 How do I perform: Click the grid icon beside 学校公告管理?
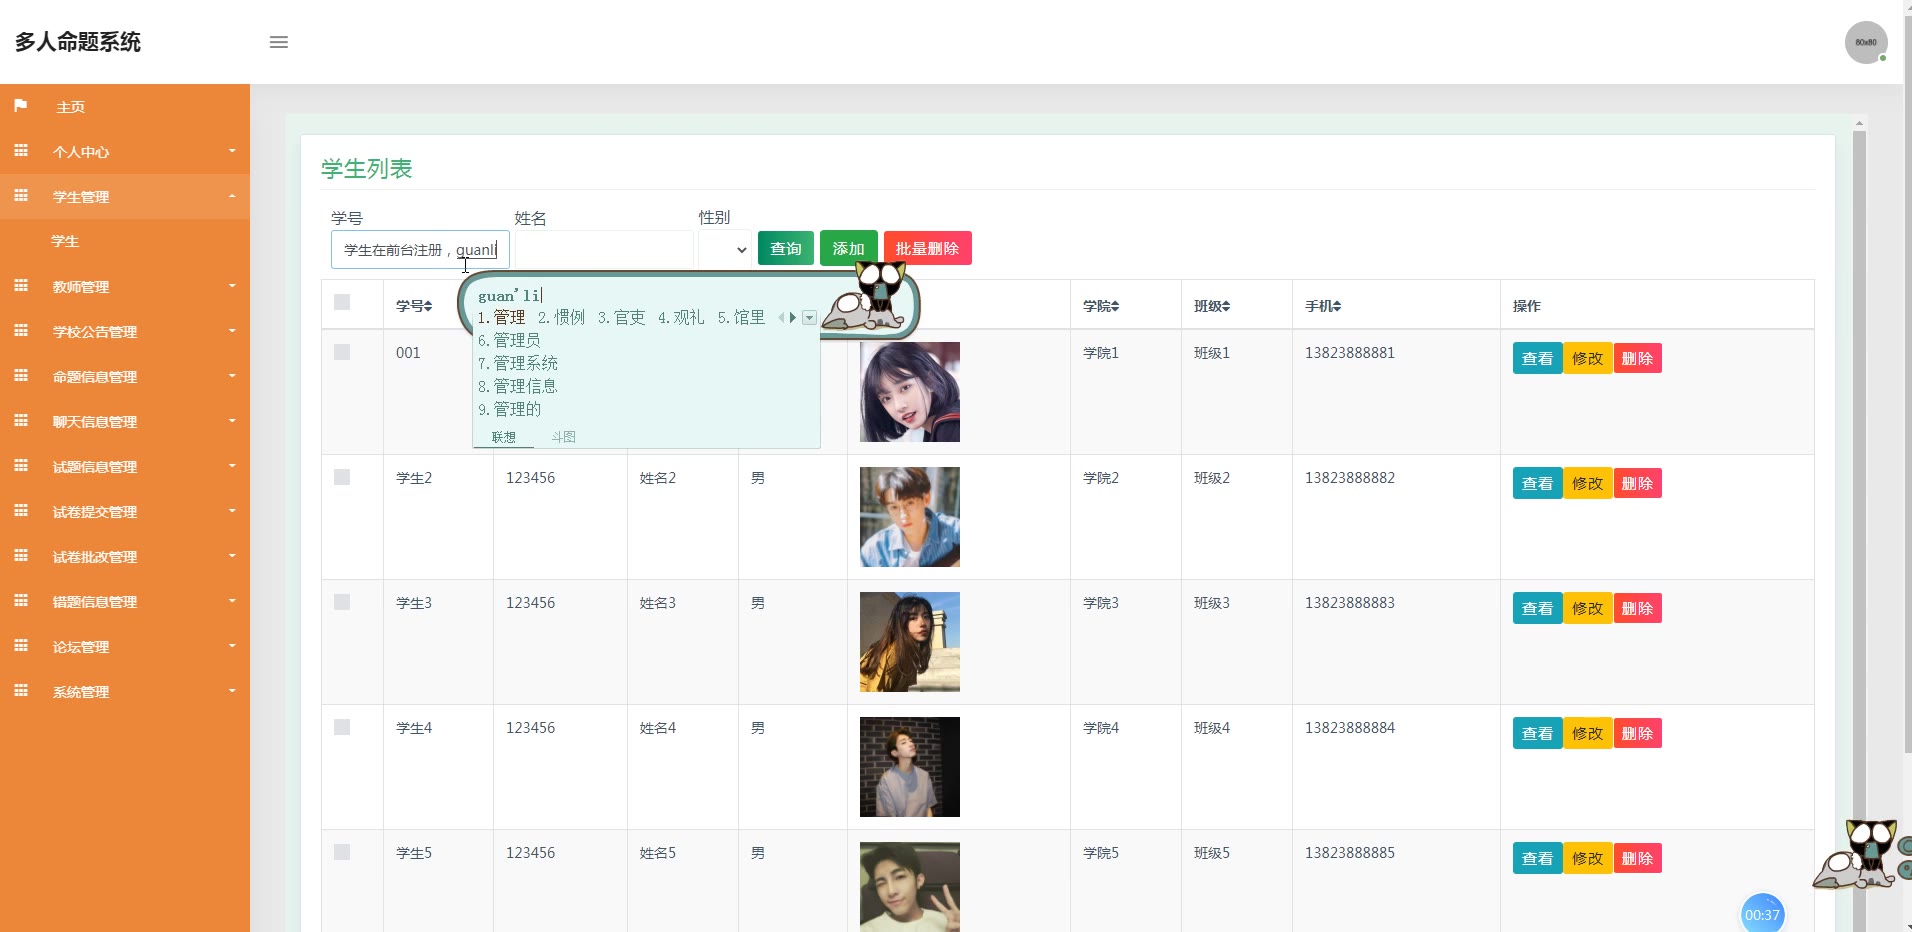pyautogui.click(x=21, y=330)
